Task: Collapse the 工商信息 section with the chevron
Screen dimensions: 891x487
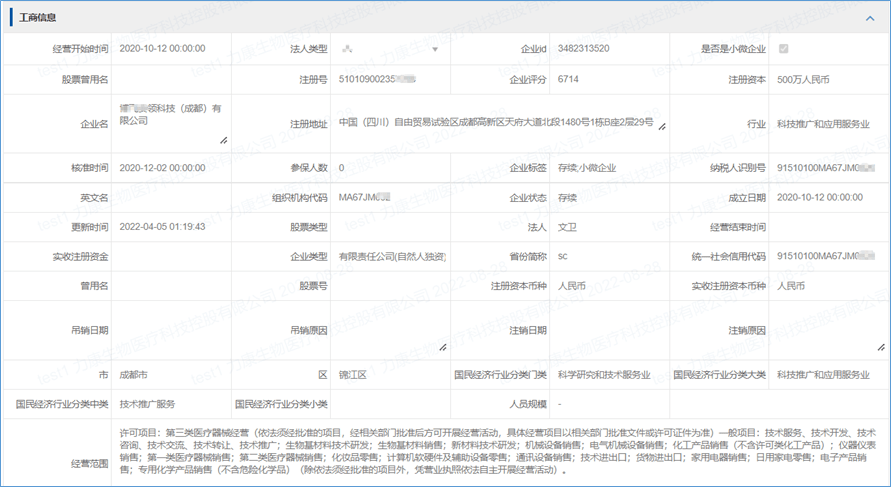Action: (x=870, y=18)
